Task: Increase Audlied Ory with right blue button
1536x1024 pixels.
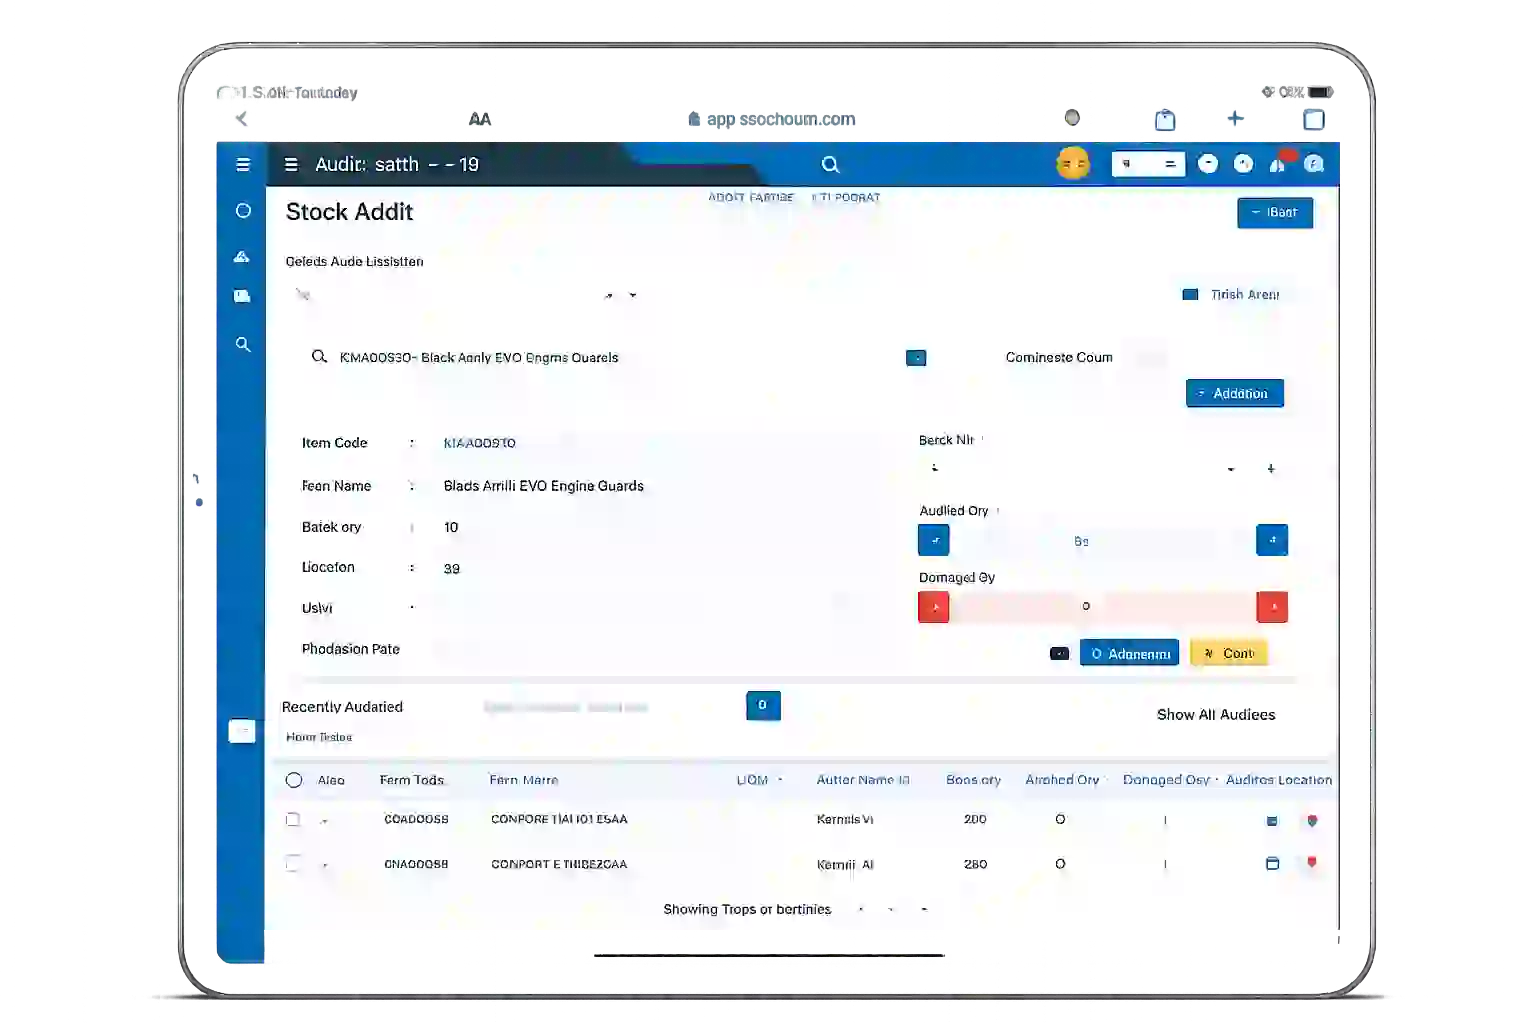Action: (x=1272, y=540)
